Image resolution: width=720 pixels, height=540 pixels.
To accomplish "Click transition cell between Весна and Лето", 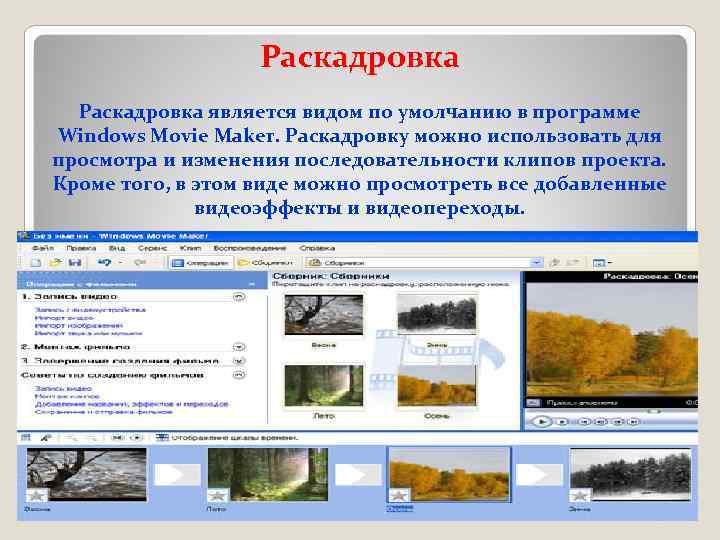I will tap(177, 474).
